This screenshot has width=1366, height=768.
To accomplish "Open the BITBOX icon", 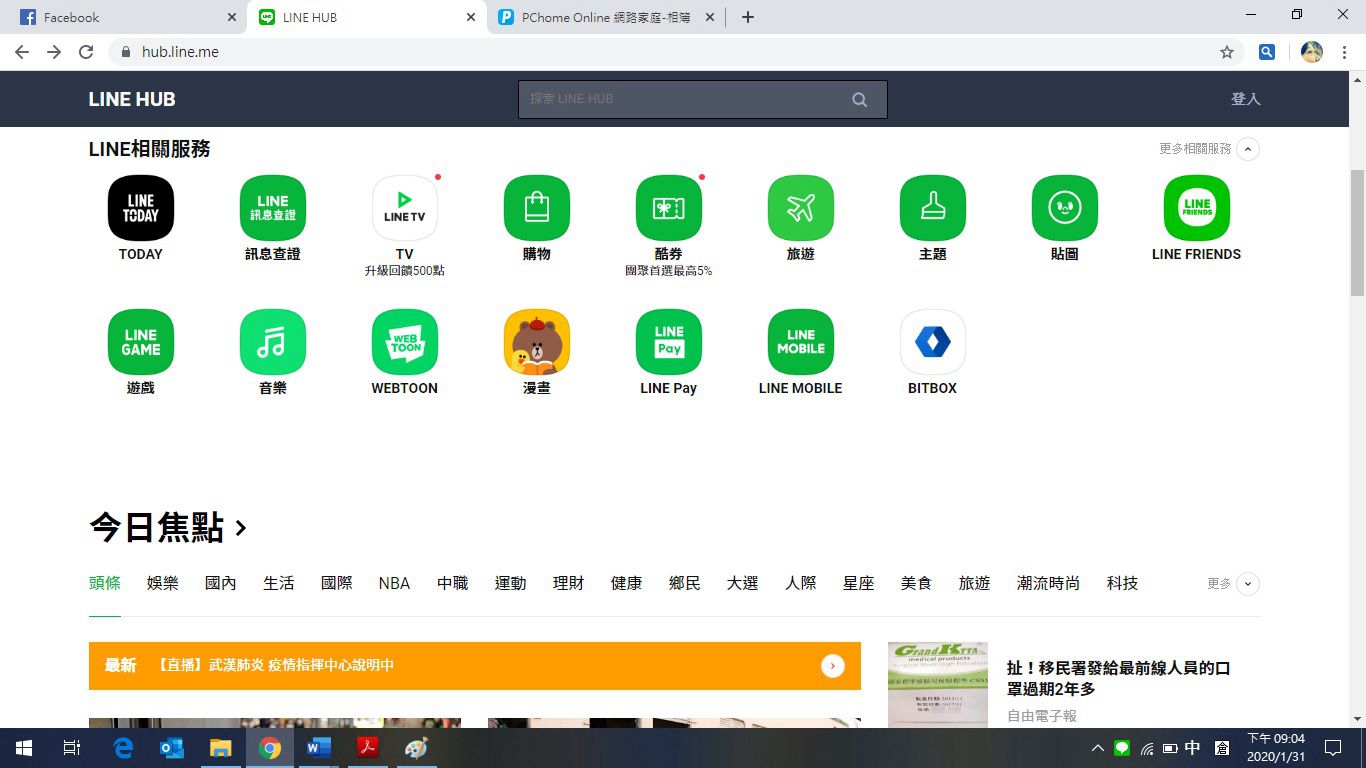I will pyautogui.click(x=933, y=342).
